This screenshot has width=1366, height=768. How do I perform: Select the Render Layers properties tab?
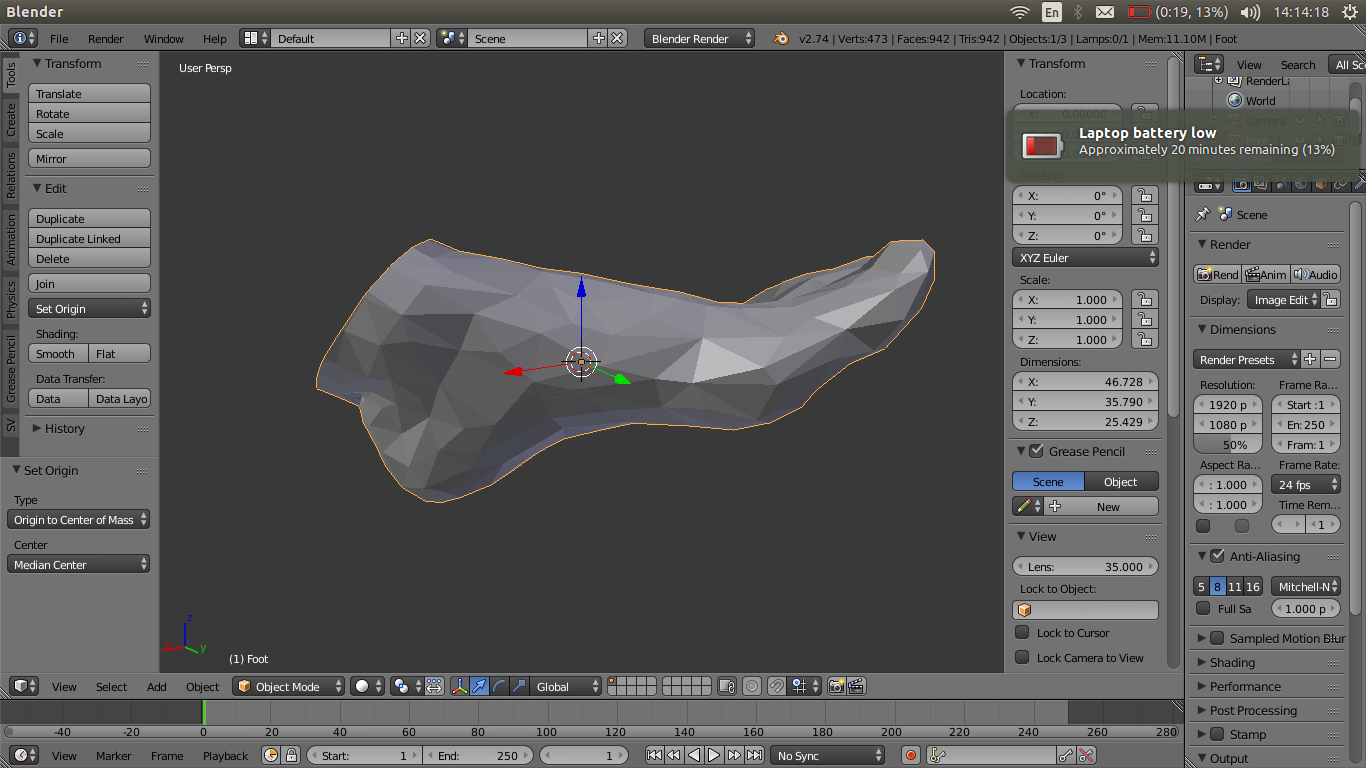click(x=1261, y=185)
